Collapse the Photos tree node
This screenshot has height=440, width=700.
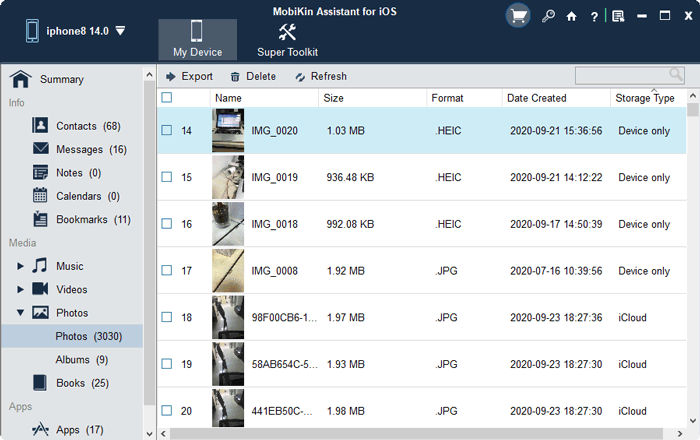[x=21, y=313]
